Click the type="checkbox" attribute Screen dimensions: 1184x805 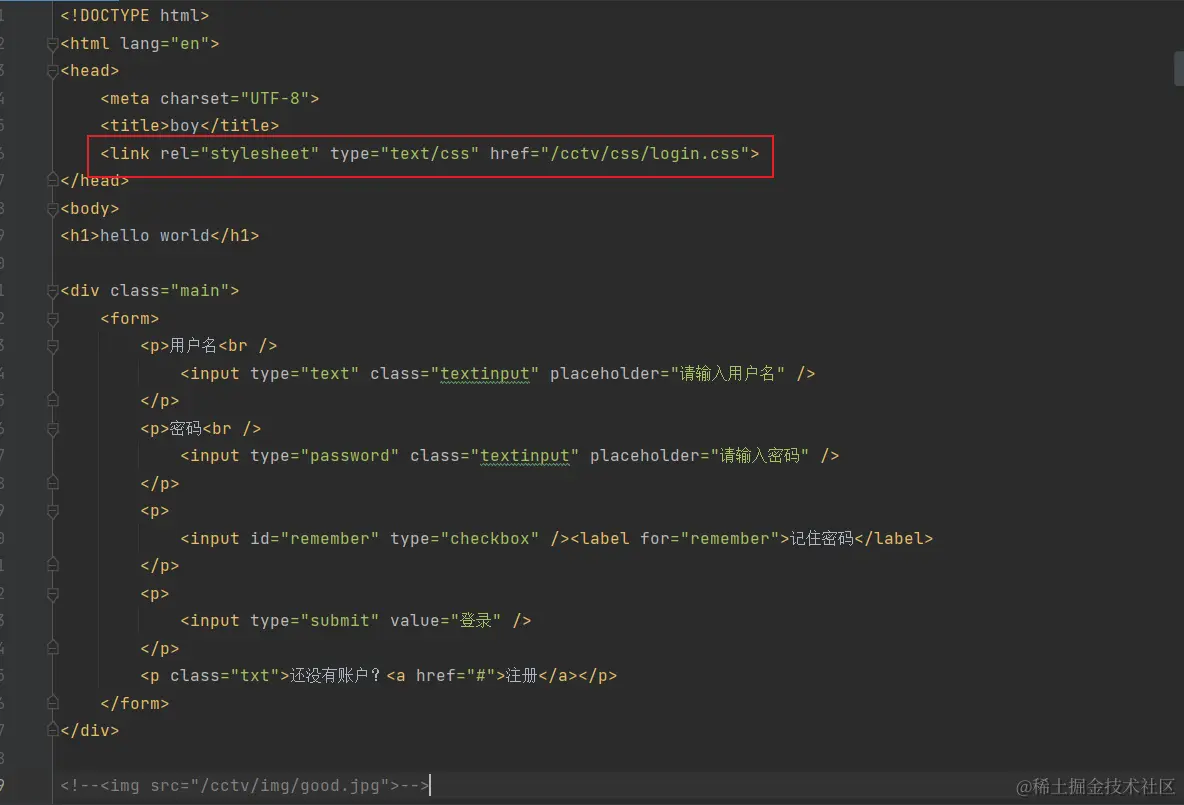pos(464,538)
